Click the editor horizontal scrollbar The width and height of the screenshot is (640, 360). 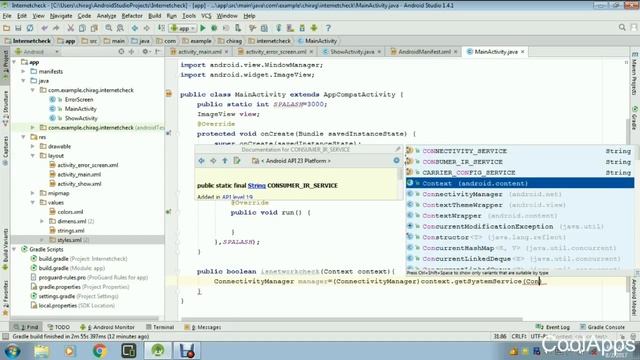point(352,319)
